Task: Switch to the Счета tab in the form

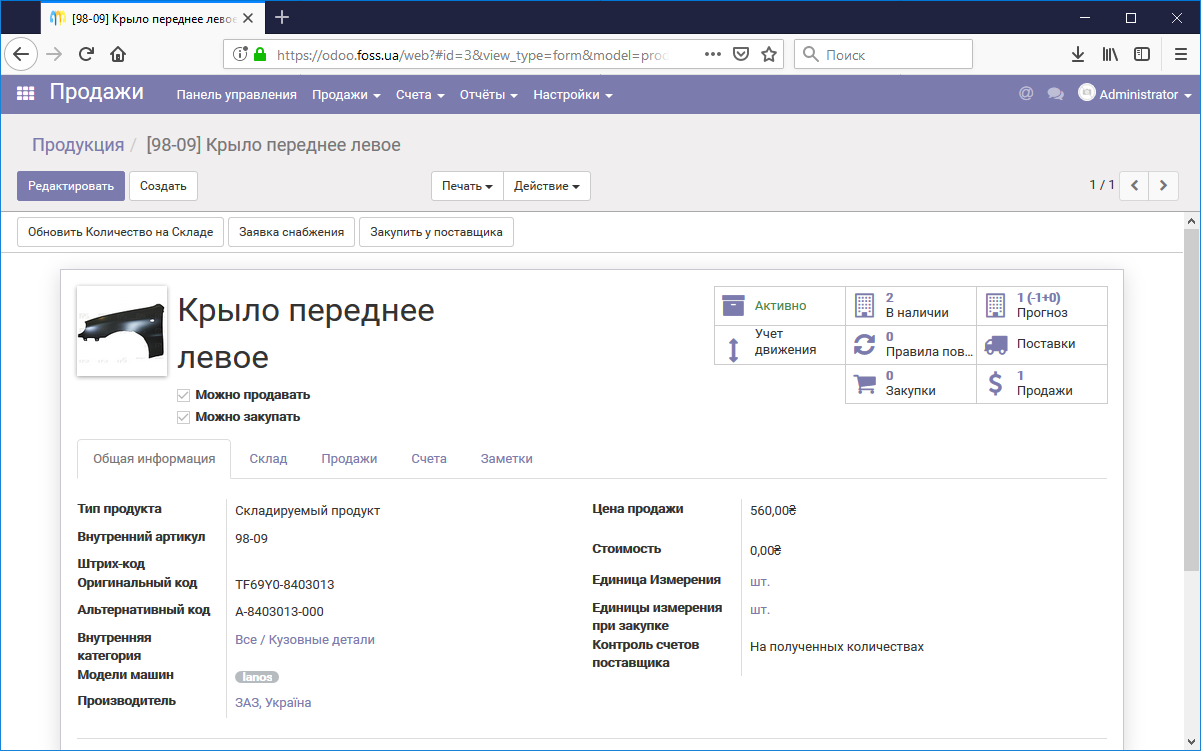Action: point(429,459)
